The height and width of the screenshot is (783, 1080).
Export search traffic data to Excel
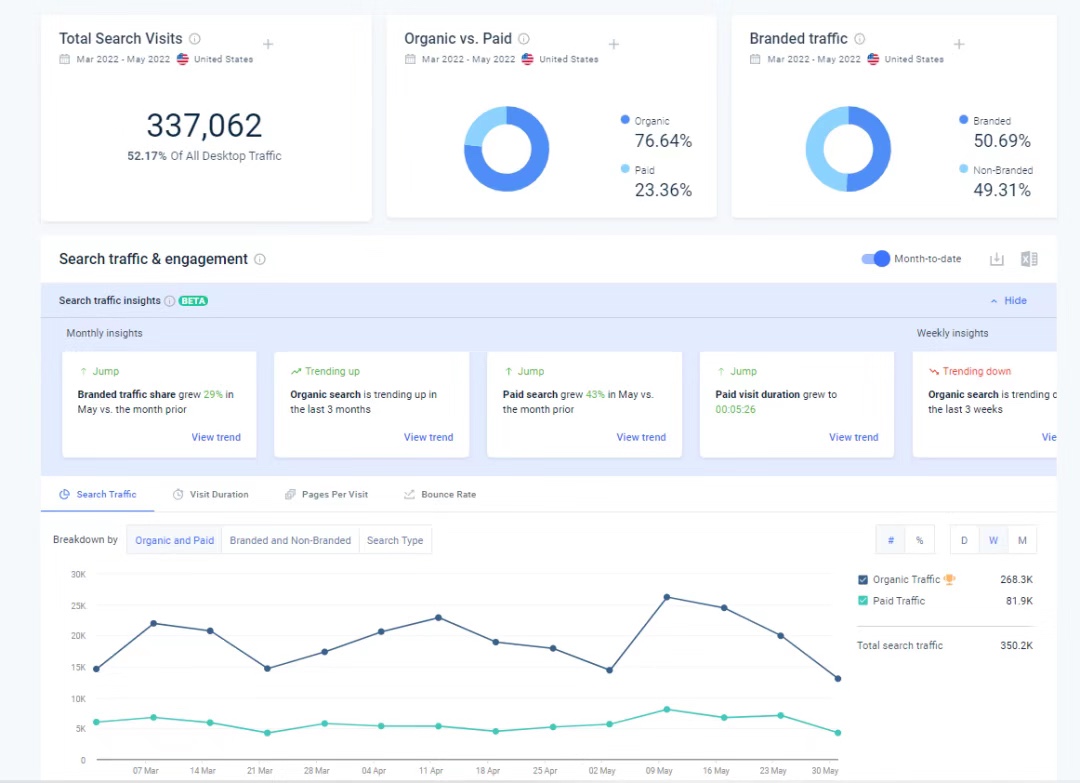pos(1029,259)
